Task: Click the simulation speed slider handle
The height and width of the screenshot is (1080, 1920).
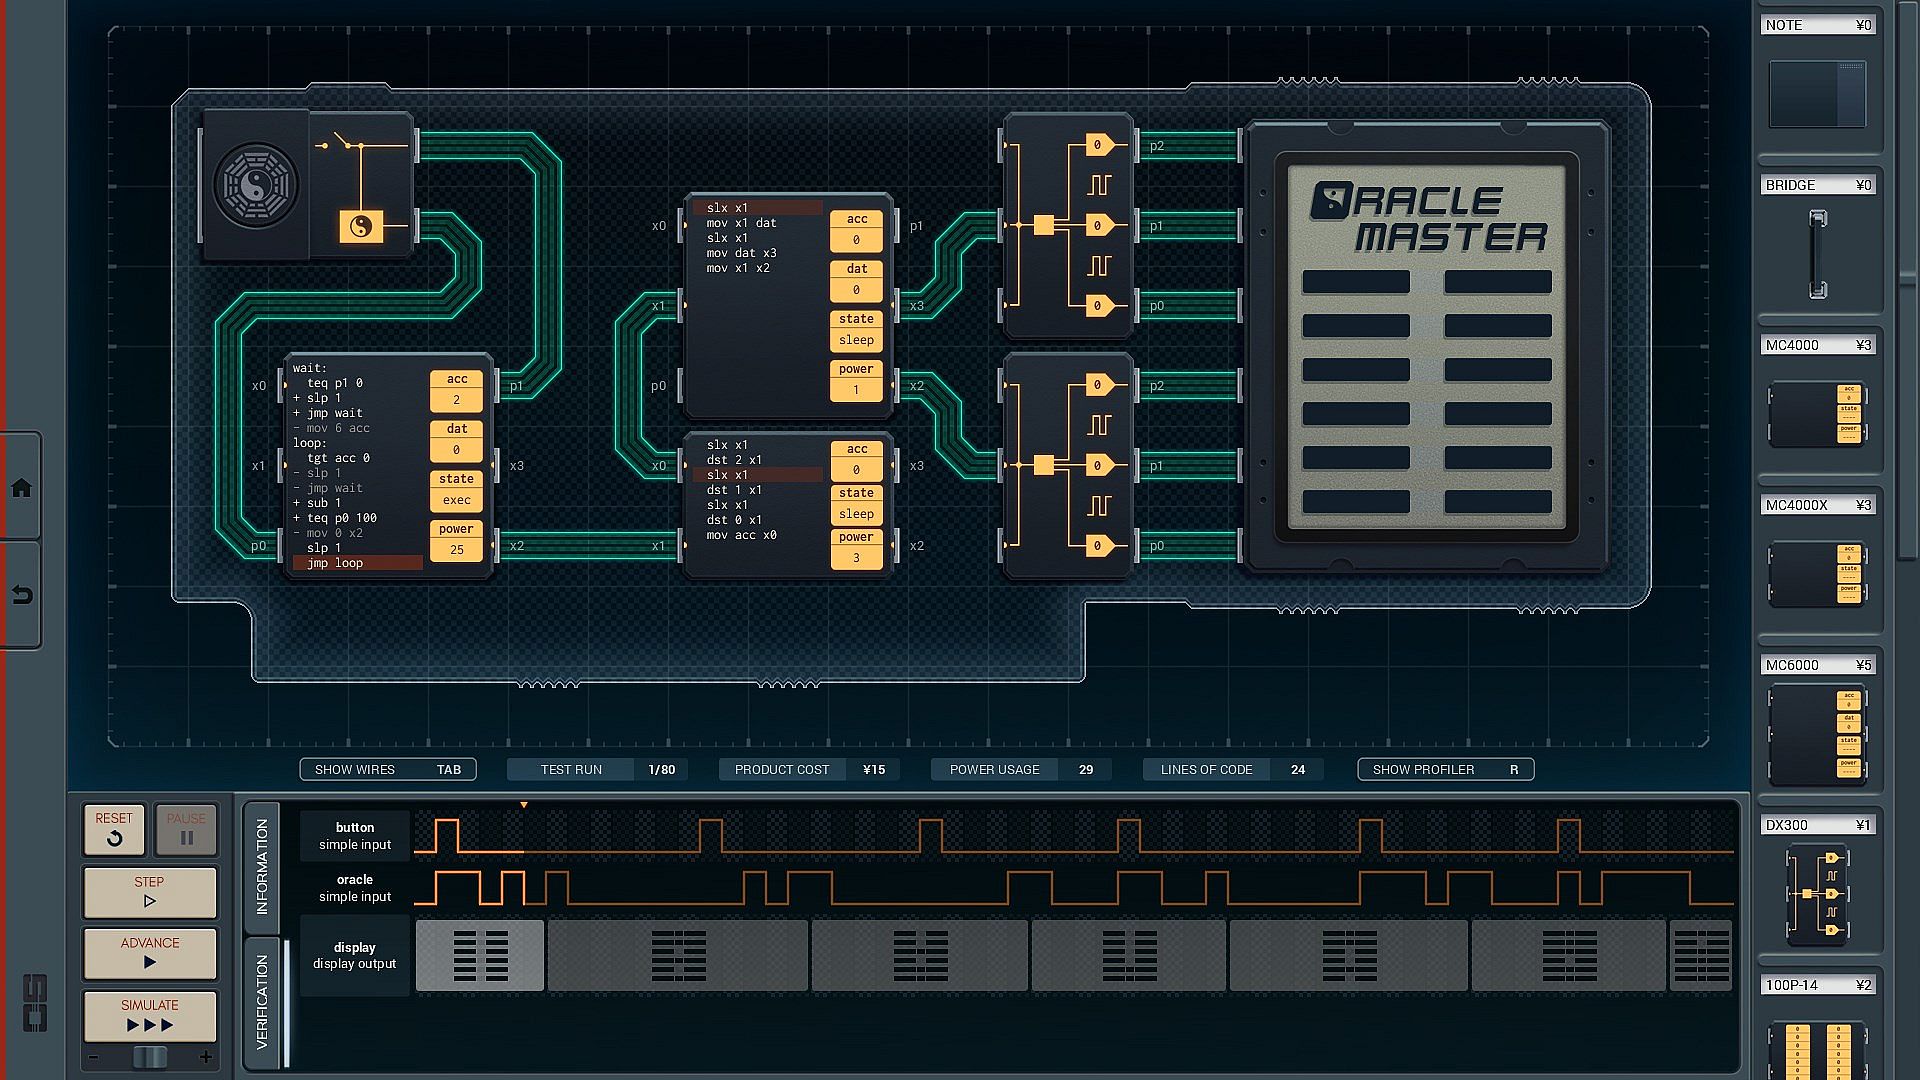Action: 150,1057
